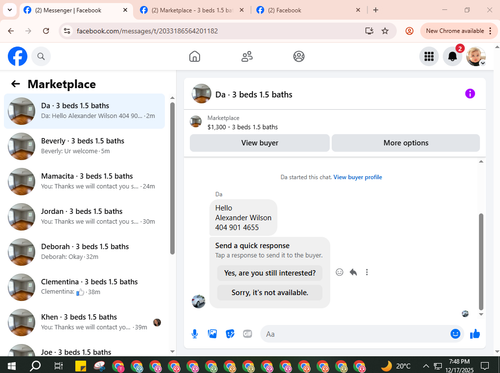Switch to the third Facebook browser tab
500x373 pixels.
[x=308, y=10]
